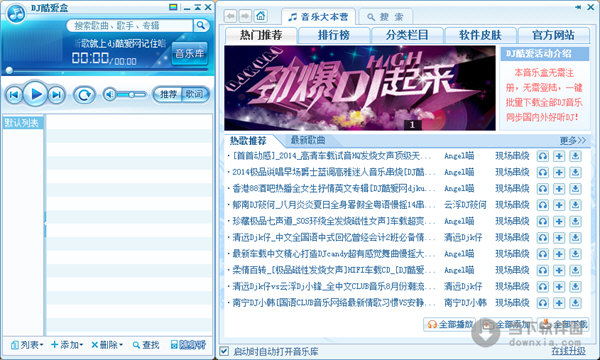The image size is (600, 360).
Task: Play the current track
Action: (x=36, y=94)
